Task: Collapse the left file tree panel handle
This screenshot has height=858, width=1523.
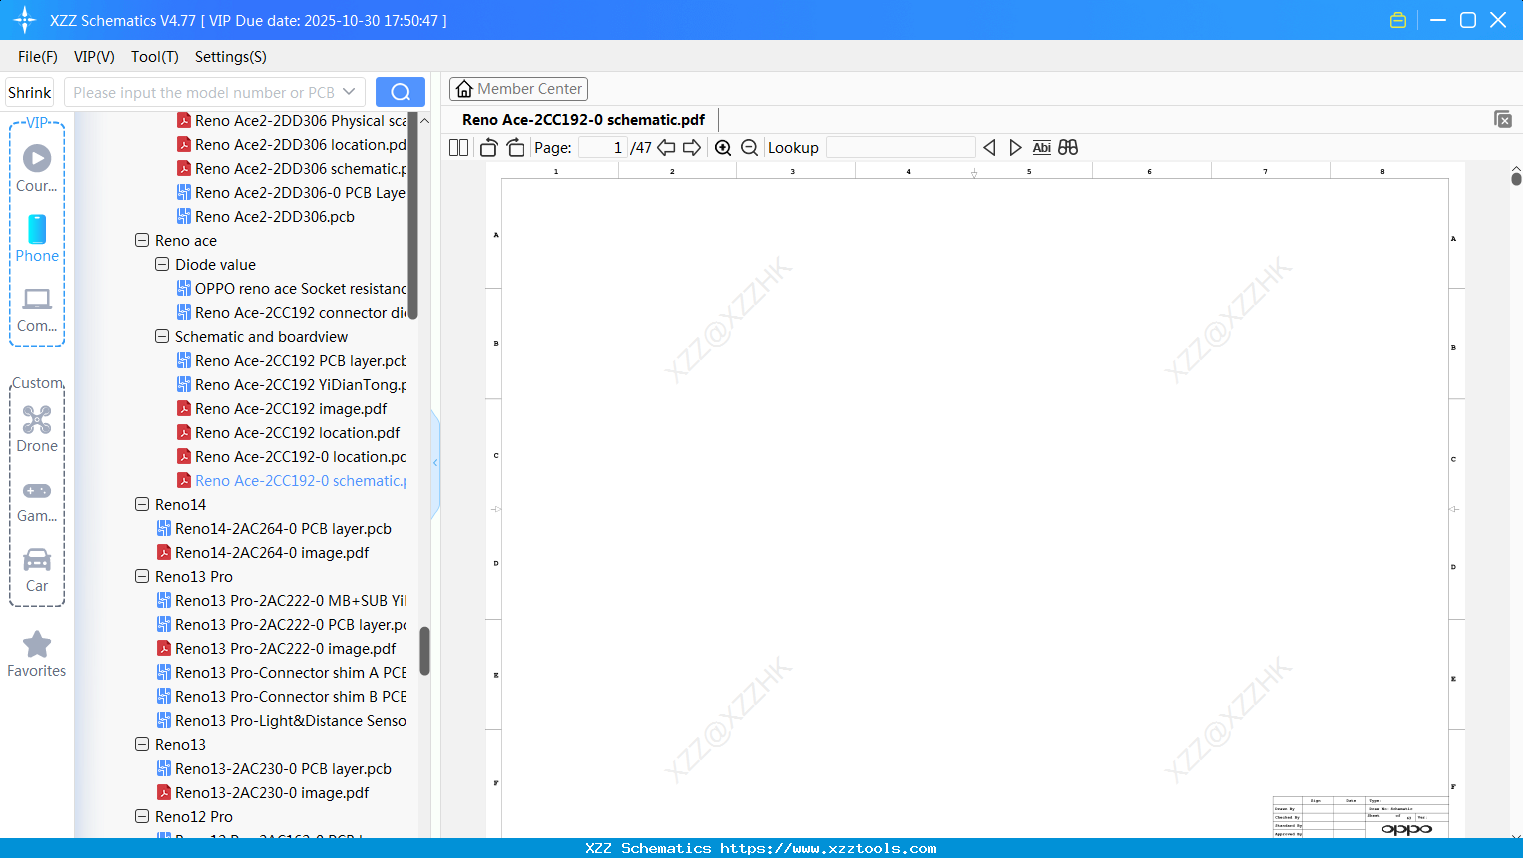Action: tap(435, 463)
